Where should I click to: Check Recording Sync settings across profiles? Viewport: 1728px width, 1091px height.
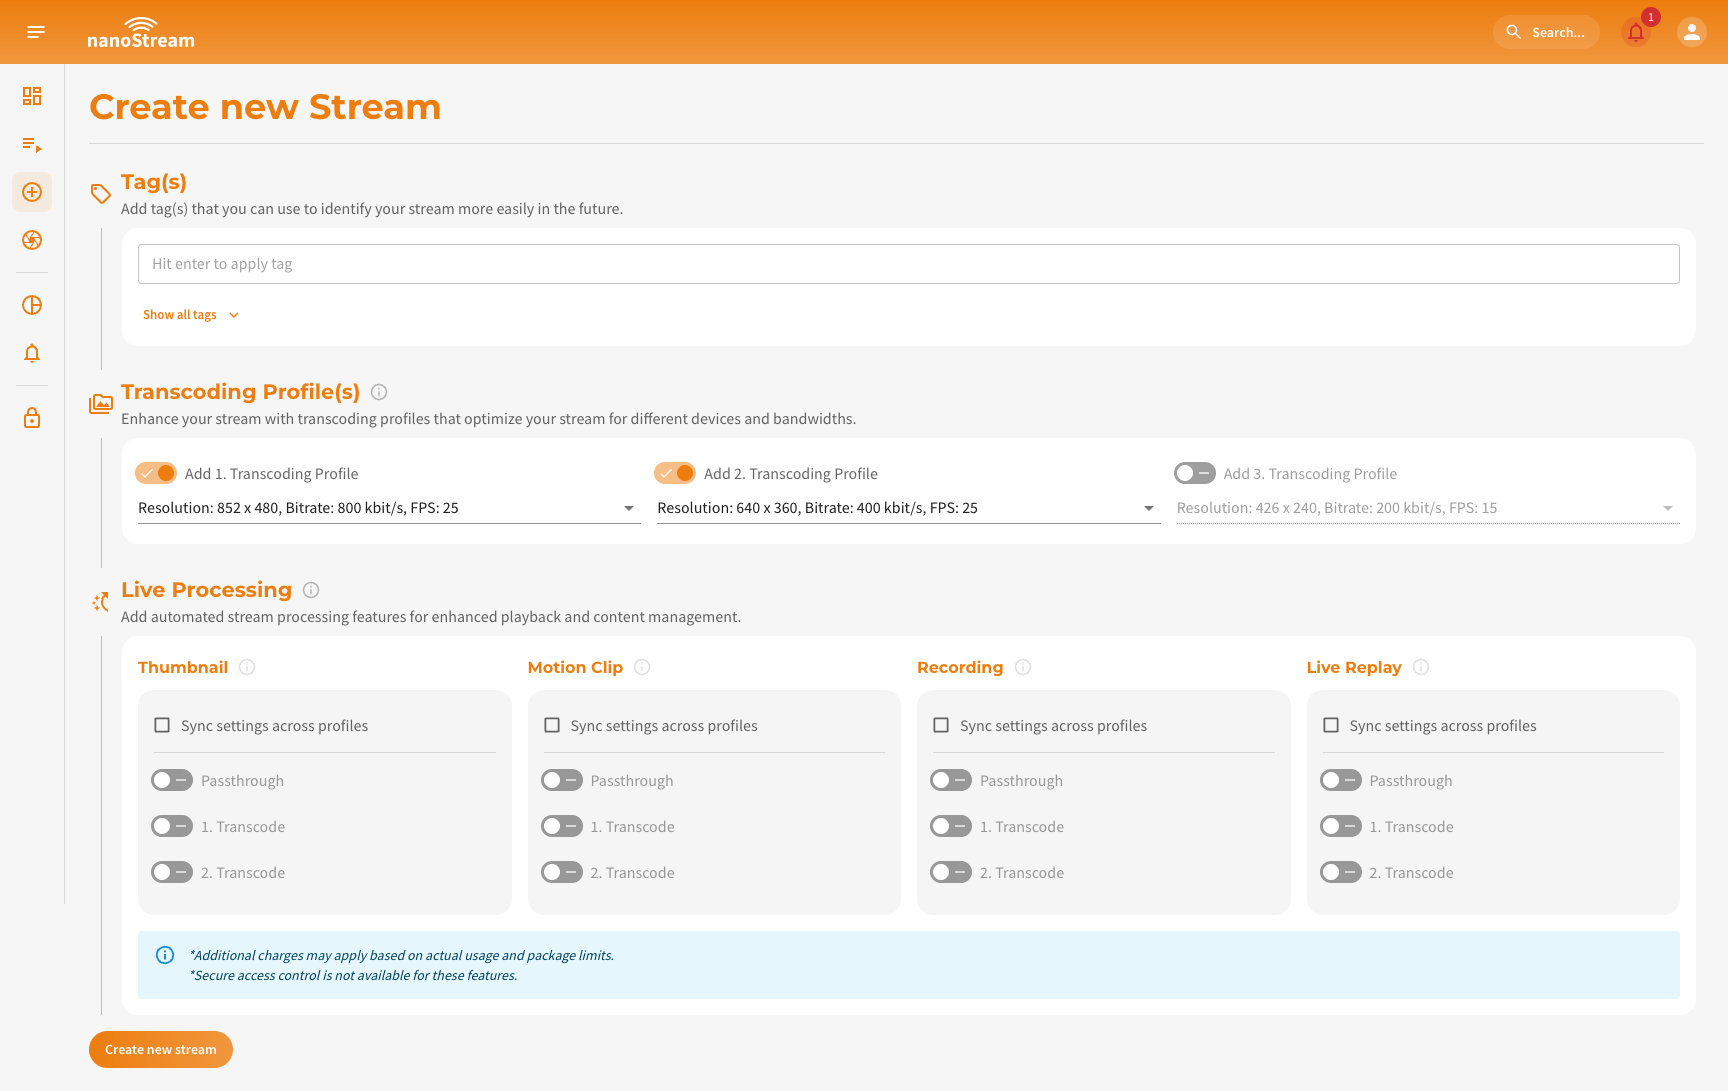pos(941,725)
